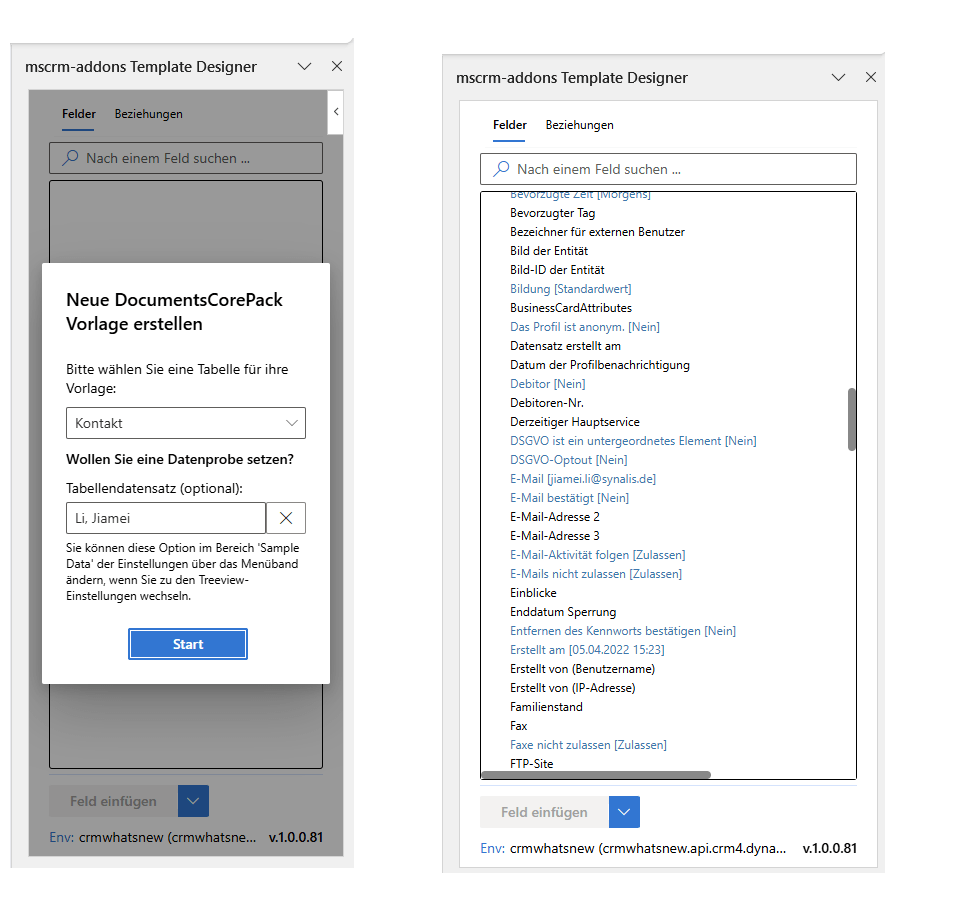Select the Felder tab in the right panel
958x921 pixels.
pyautogui.click(x=510, y=125)
